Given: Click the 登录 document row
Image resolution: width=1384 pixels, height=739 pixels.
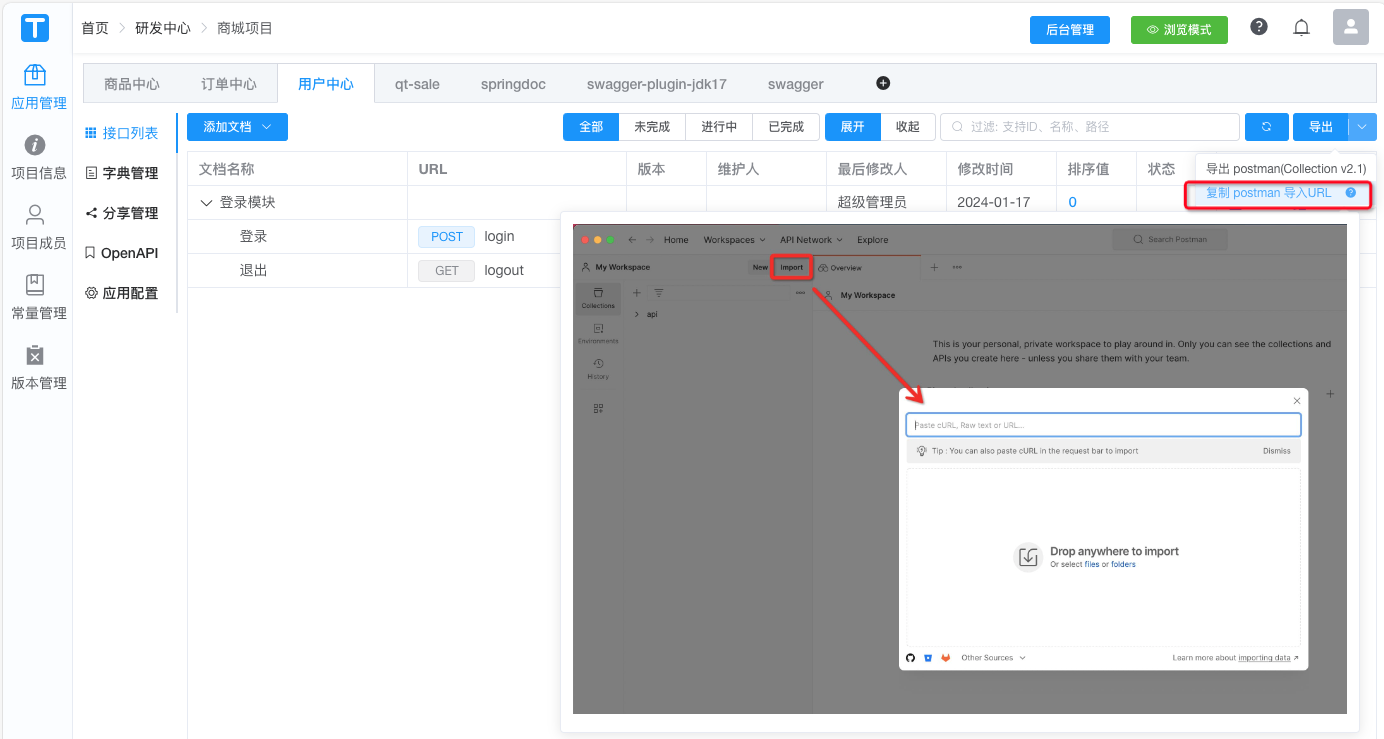Looking at the screenshot, I should (254, 237).
